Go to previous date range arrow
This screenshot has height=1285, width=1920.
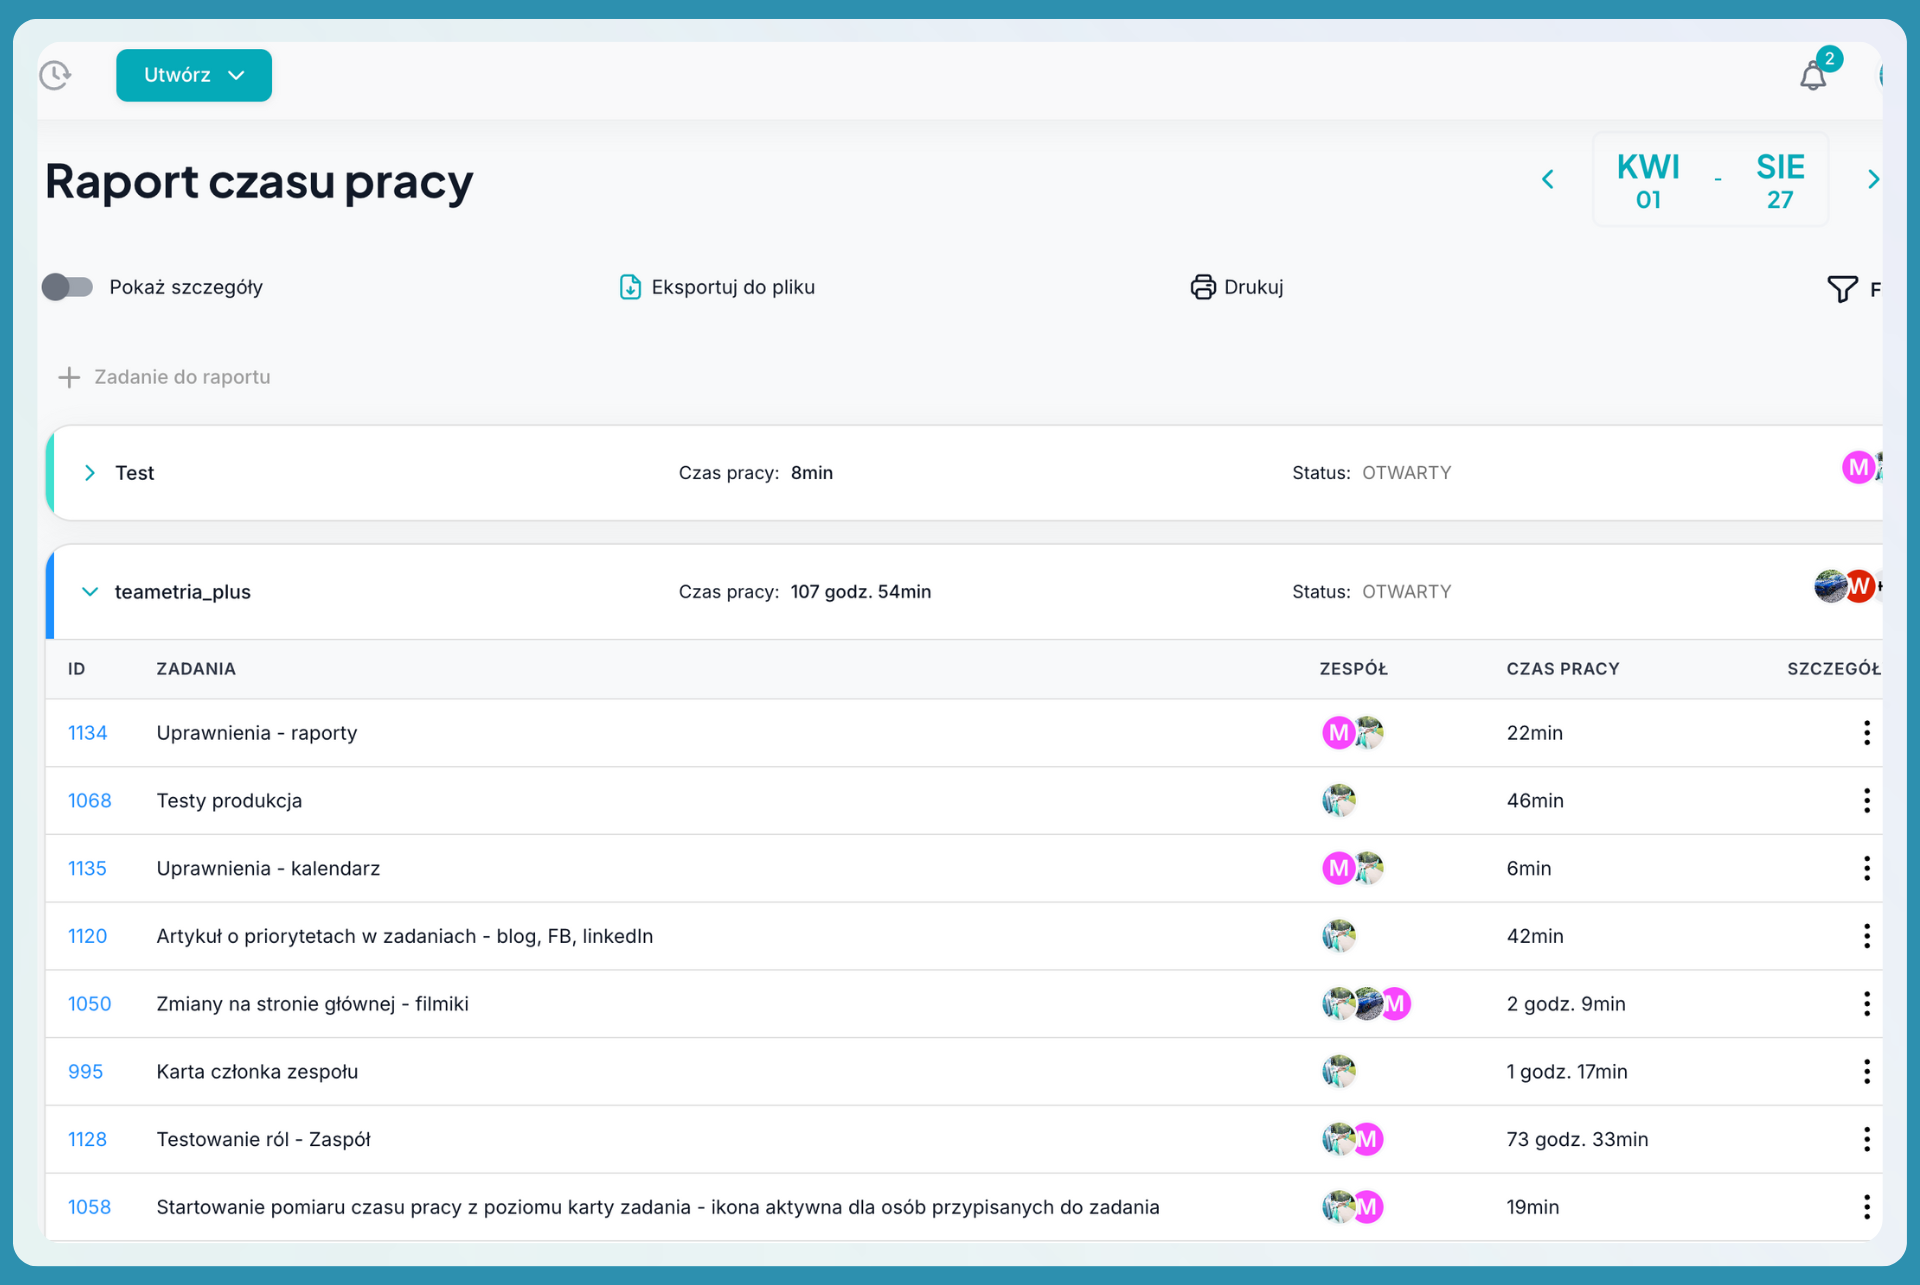[1548, 179]
